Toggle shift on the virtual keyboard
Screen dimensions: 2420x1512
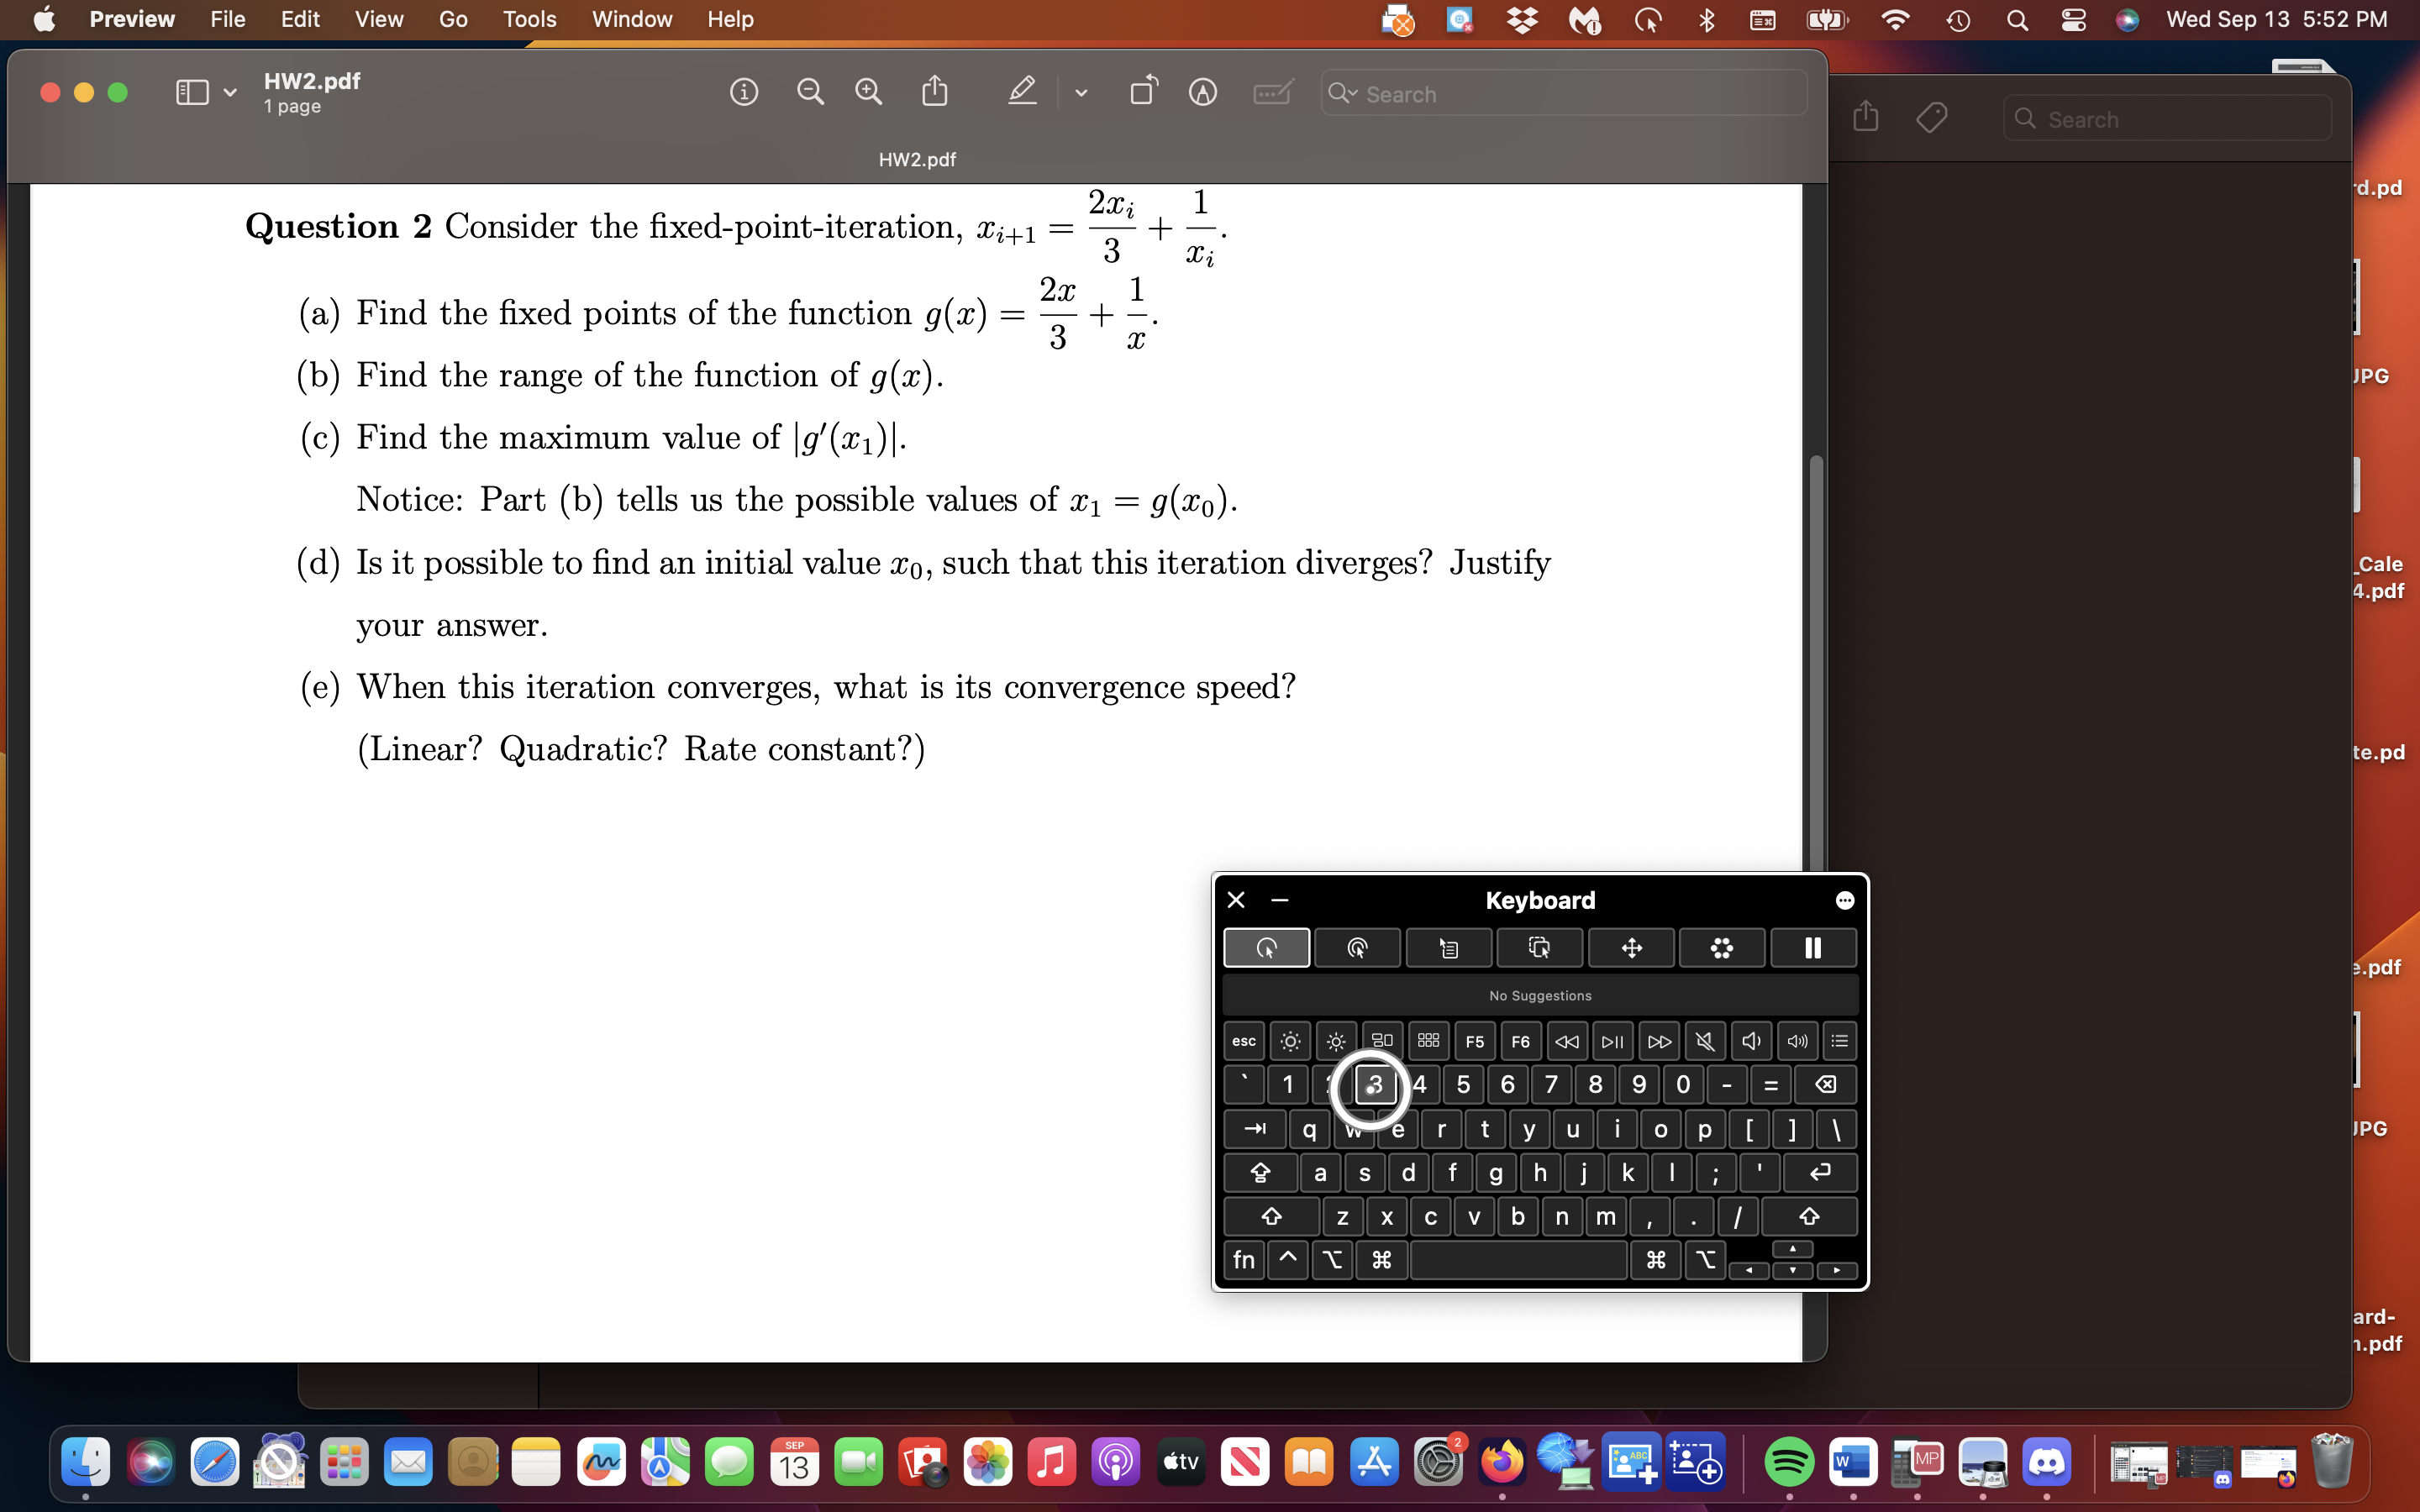pyautogui.click(x=1270, y=1216)
